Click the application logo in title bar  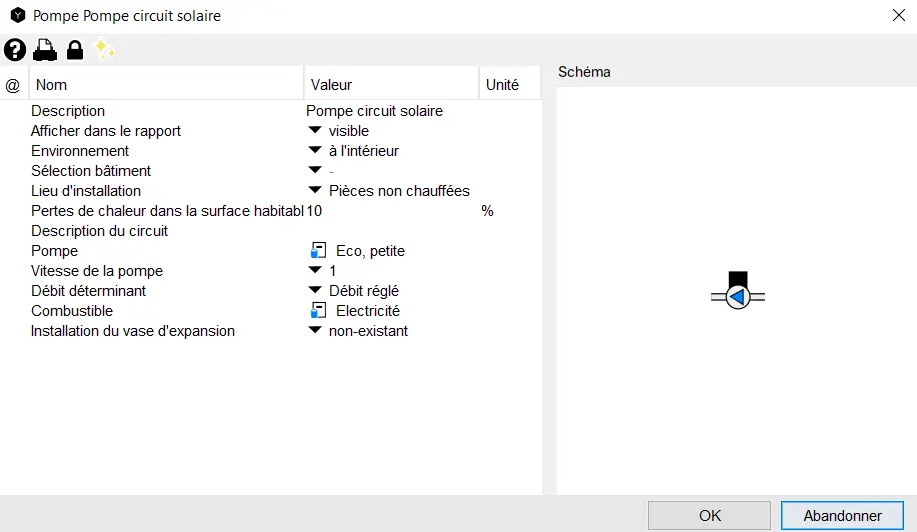(17, 16)
